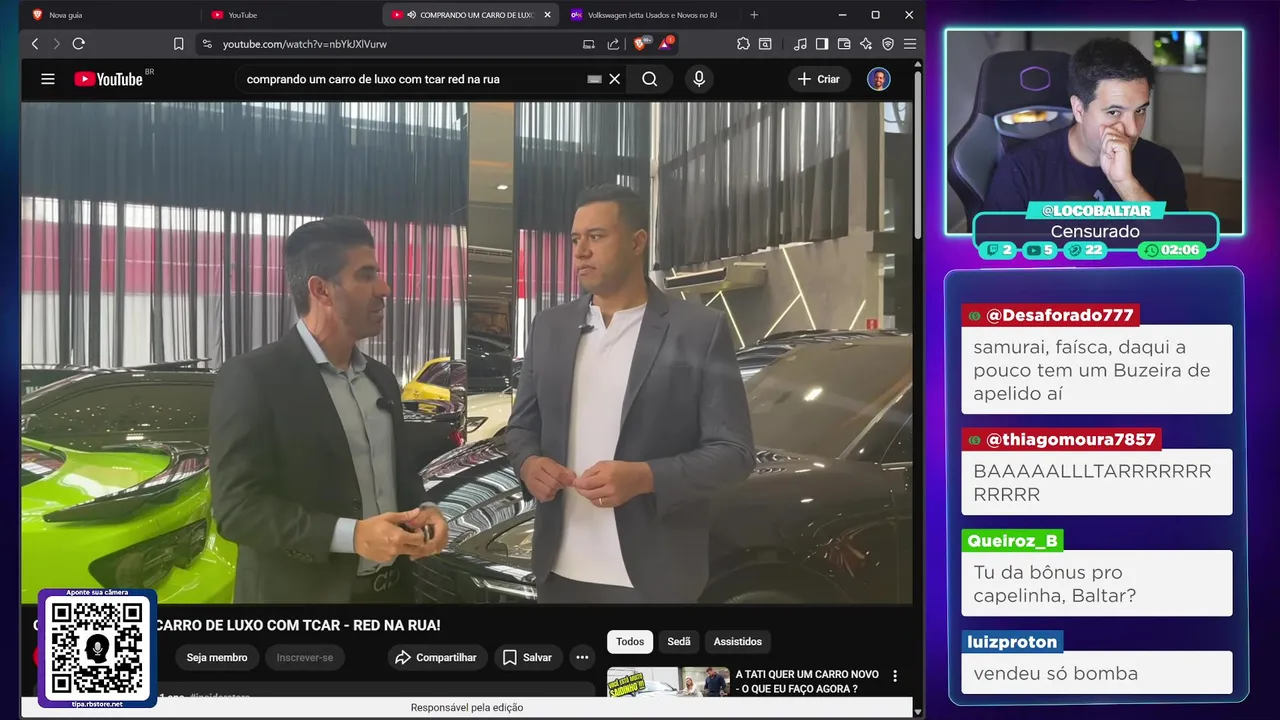Click the QR code overlay

(x=97, y=648)
